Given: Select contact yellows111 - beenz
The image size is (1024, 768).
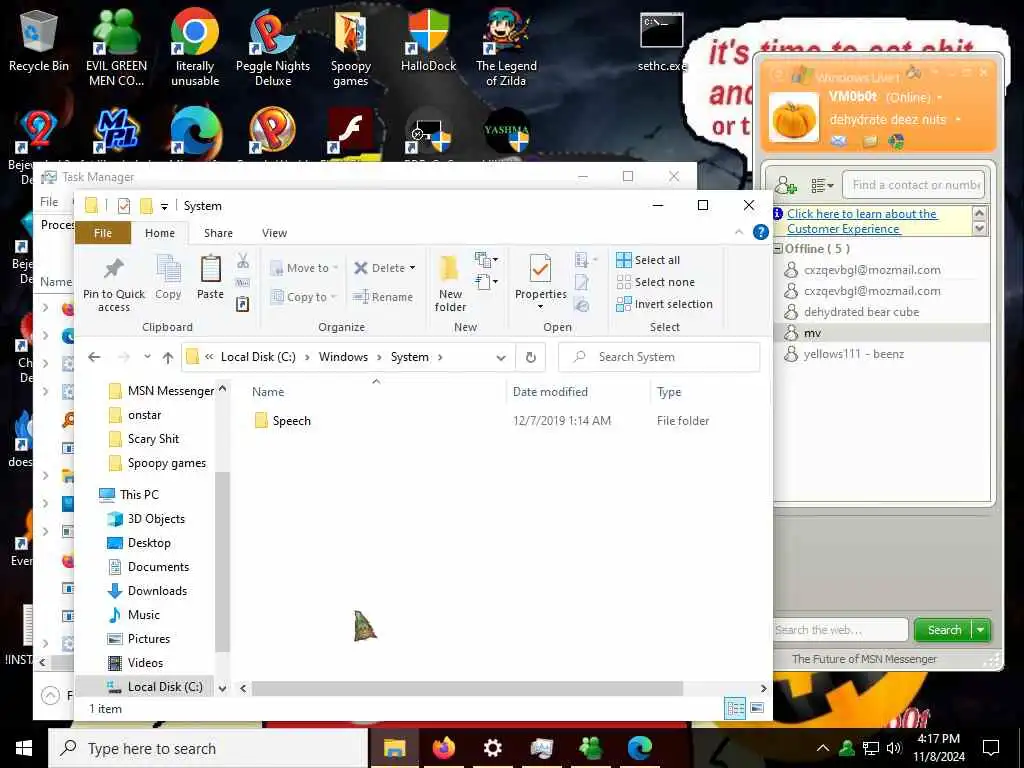Looking at the screenshot, I should (853, 354).
